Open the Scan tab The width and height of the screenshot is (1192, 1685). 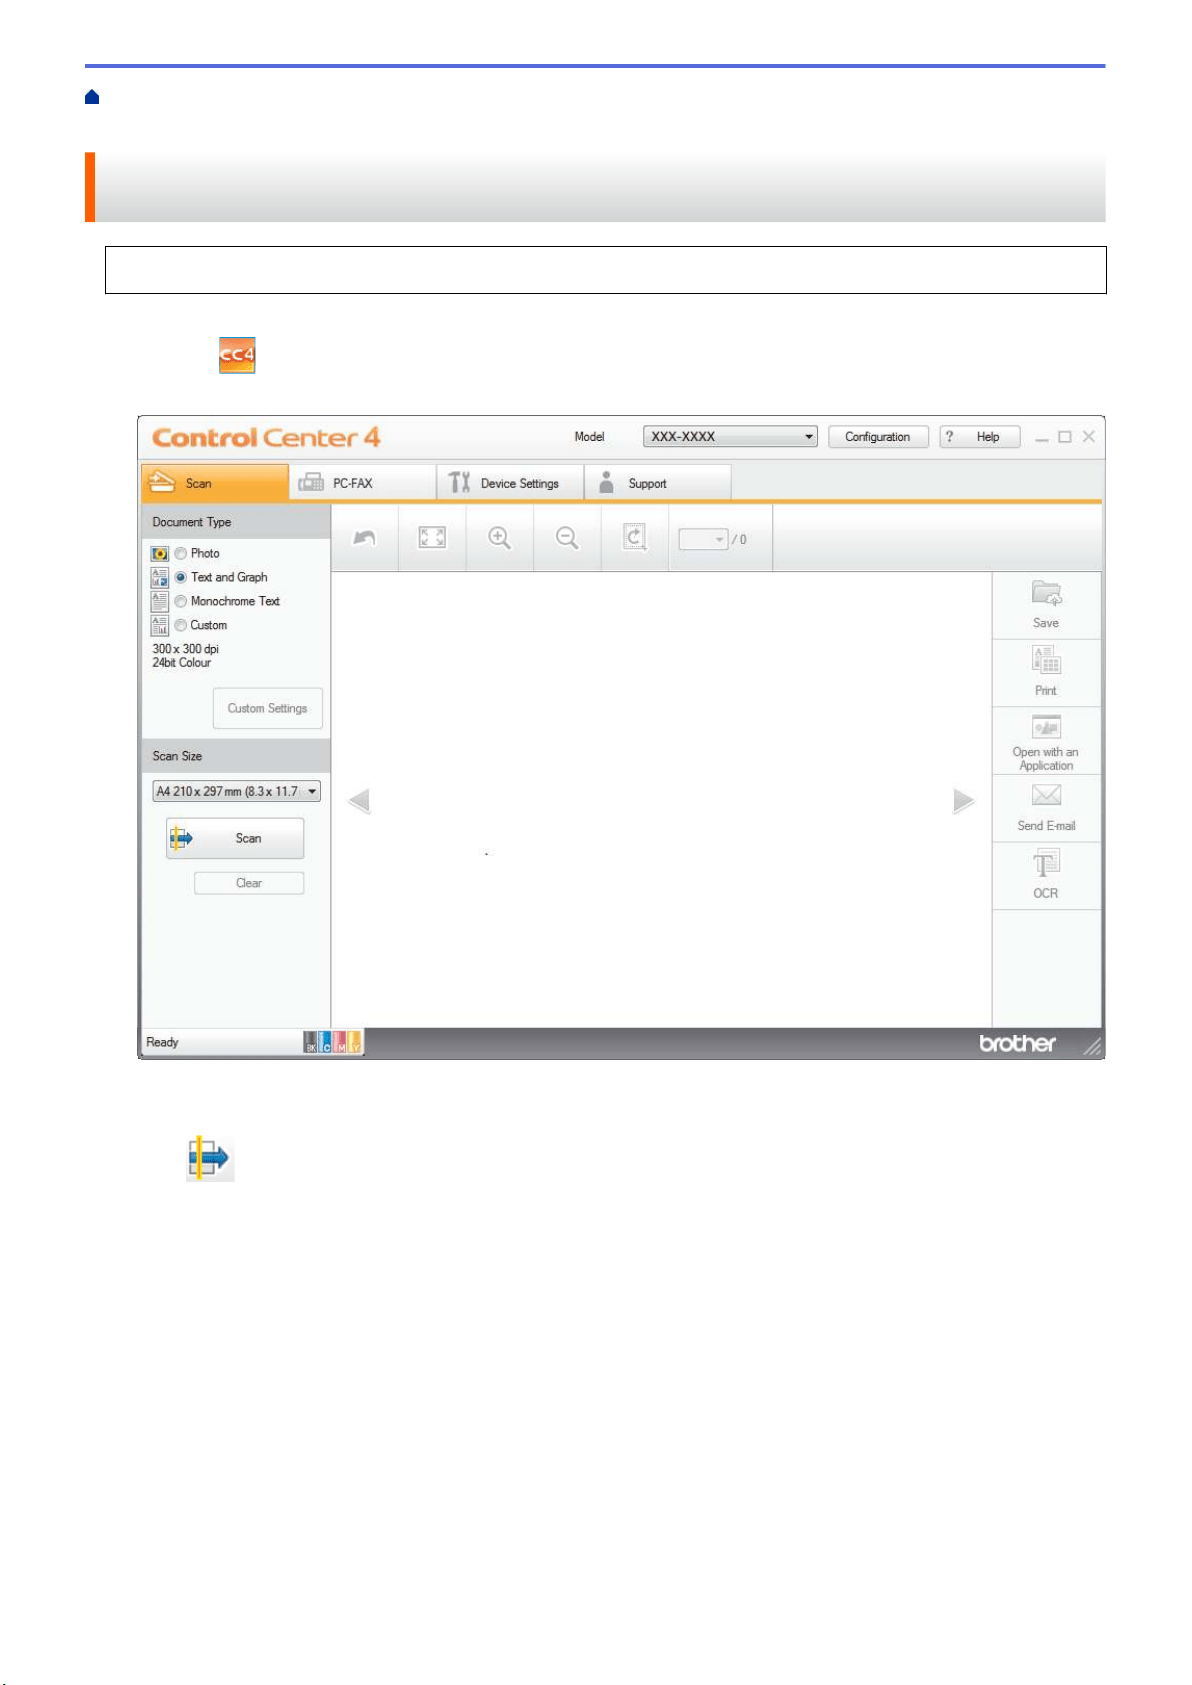point(214,483)
